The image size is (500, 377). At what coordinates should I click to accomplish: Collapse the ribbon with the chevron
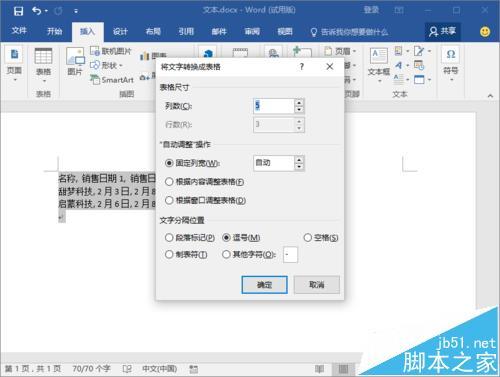[x=490, y=96]
